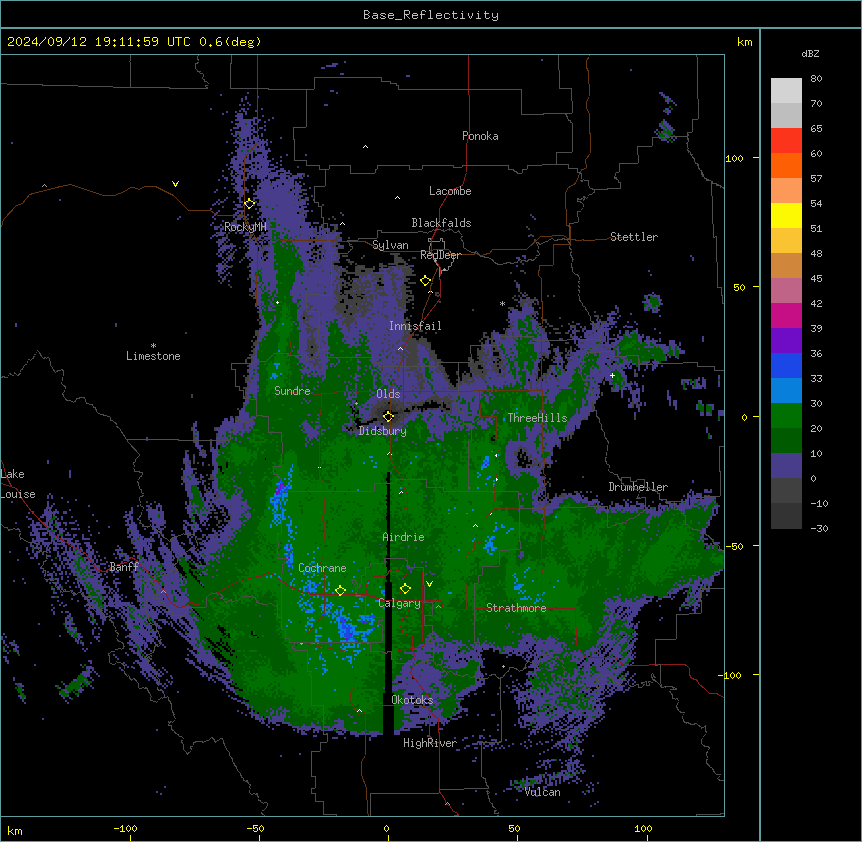Select the orange 57-60 dBZ legend swatch

[x=786, y=165]
